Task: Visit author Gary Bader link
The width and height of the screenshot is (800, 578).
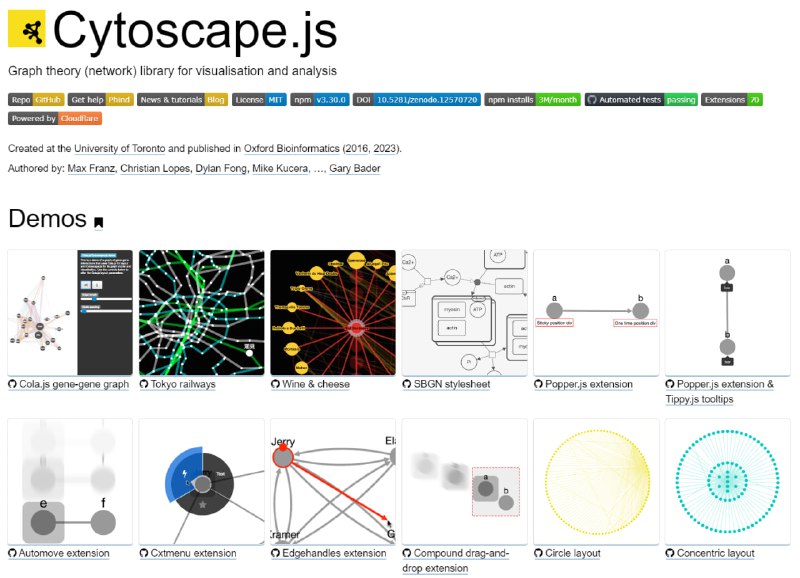Action: 355,168
